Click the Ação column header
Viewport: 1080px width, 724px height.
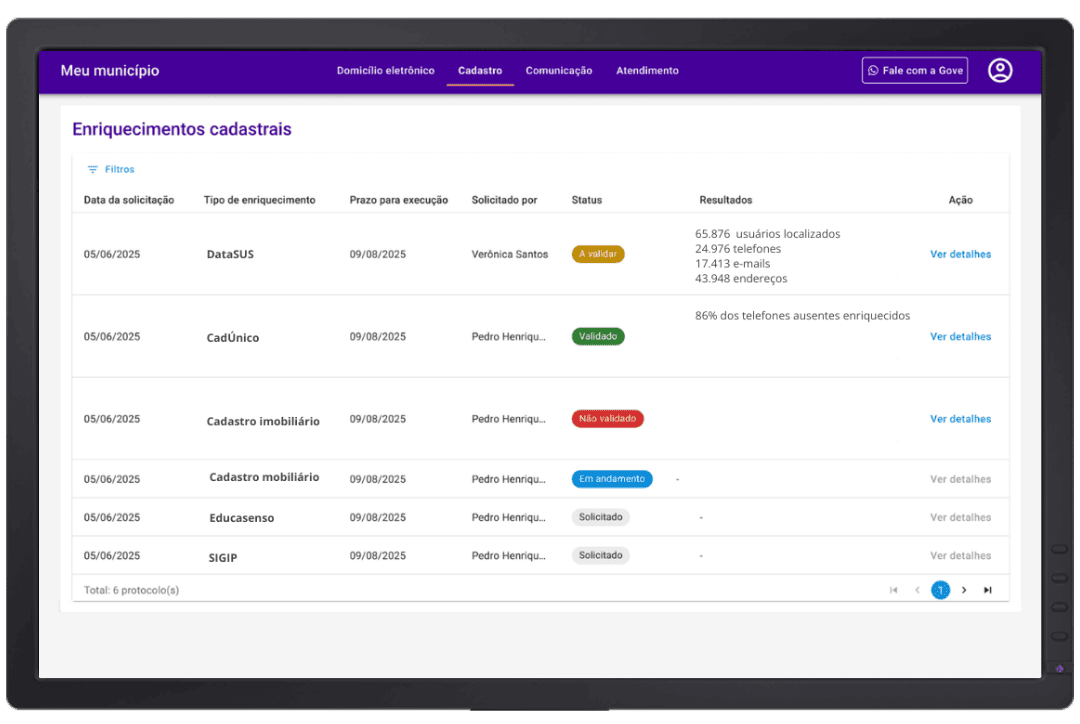960,200
